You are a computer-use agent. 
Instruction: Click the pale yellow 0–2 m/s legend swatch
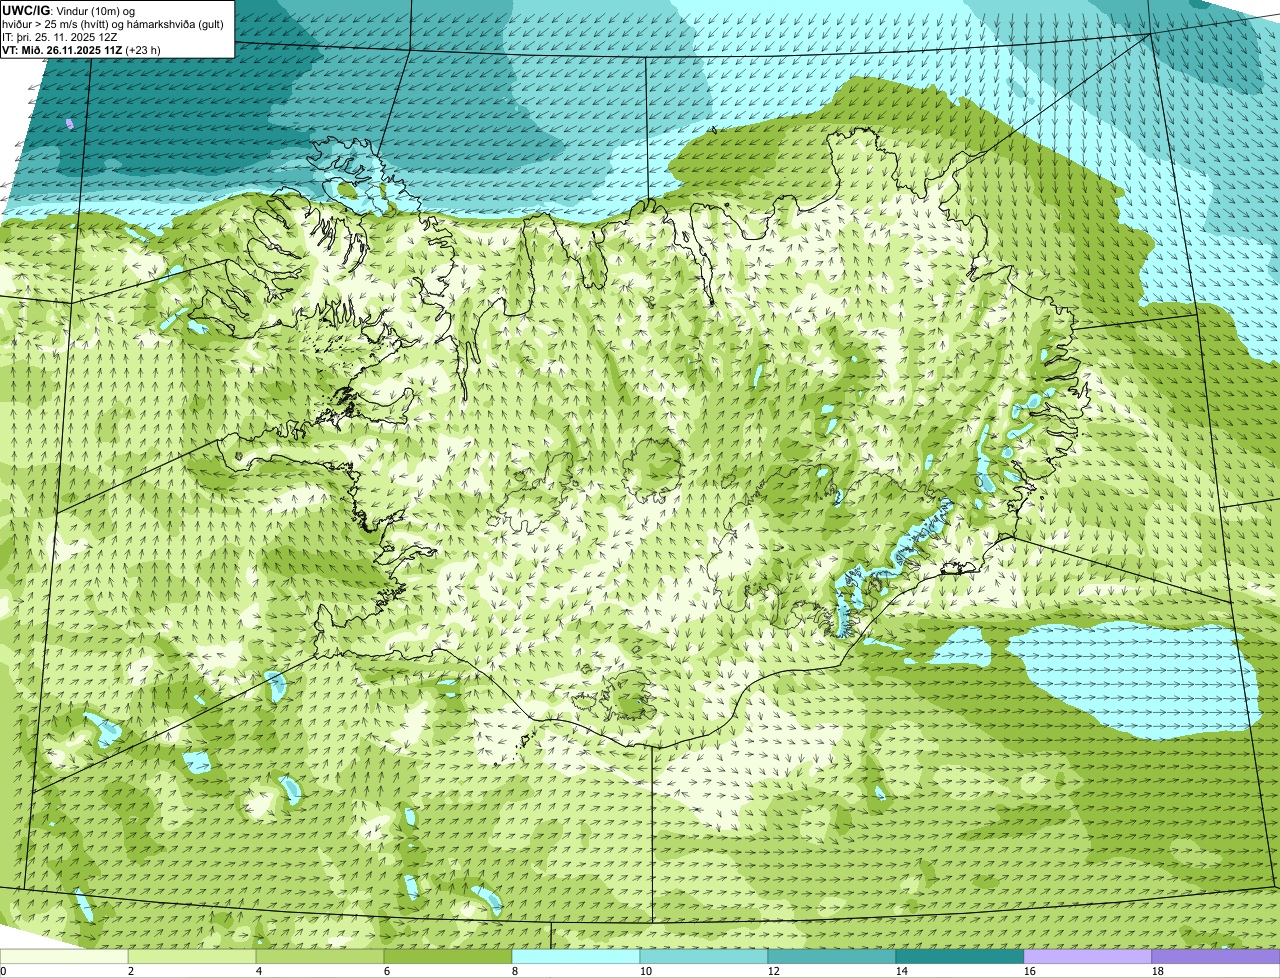click(64, 957)
